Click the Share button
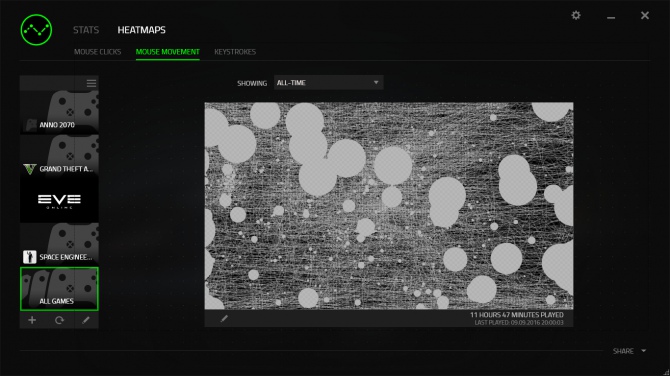The image size is (670, 376). (623, 351)
